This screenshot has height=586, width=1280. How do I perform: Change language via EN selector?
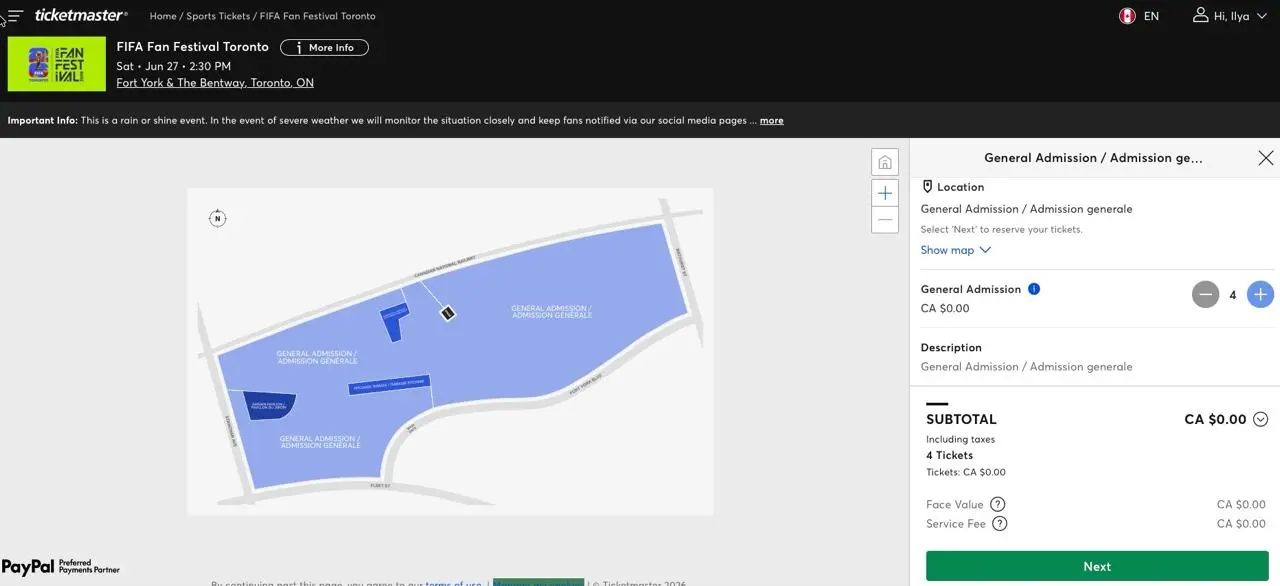coord(1151,16)
